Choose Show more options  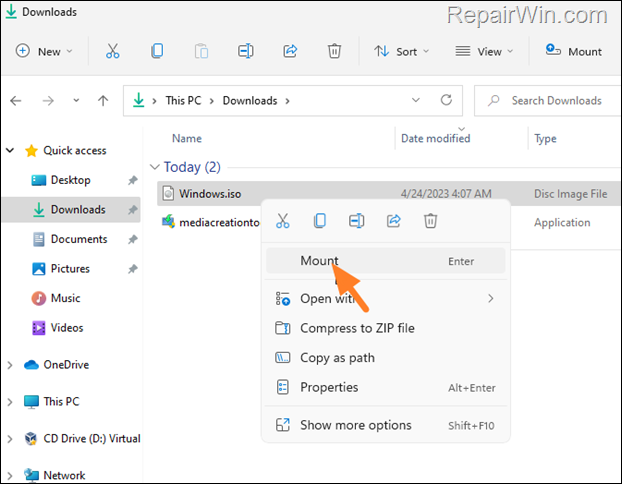pyautogui.click(x=386, y=425)
